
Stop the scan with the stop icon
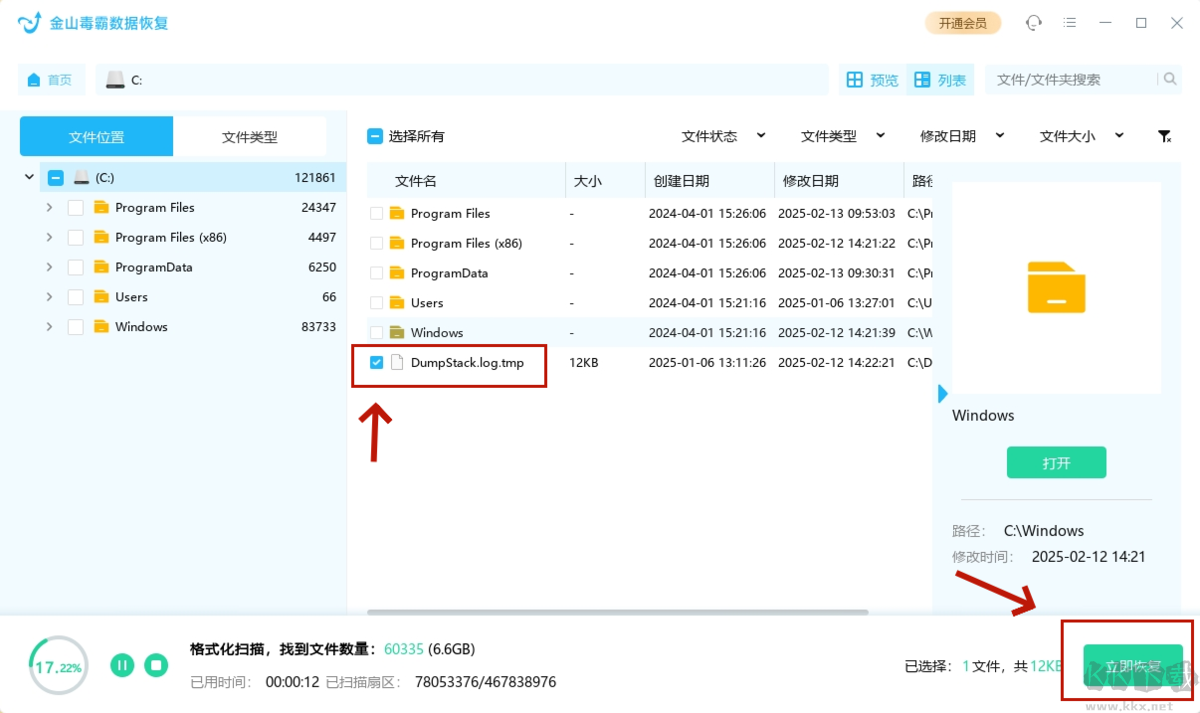point(155,665)
